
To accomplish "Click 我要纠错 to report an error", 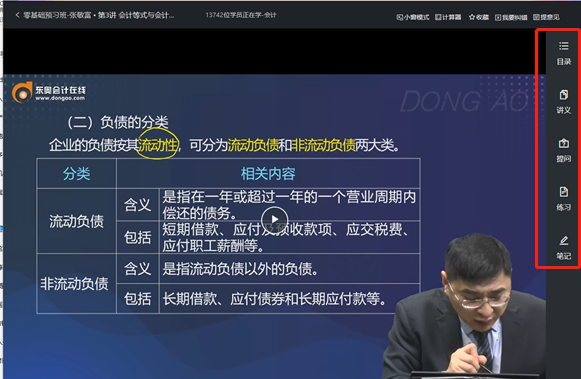I will pos(511,17).
